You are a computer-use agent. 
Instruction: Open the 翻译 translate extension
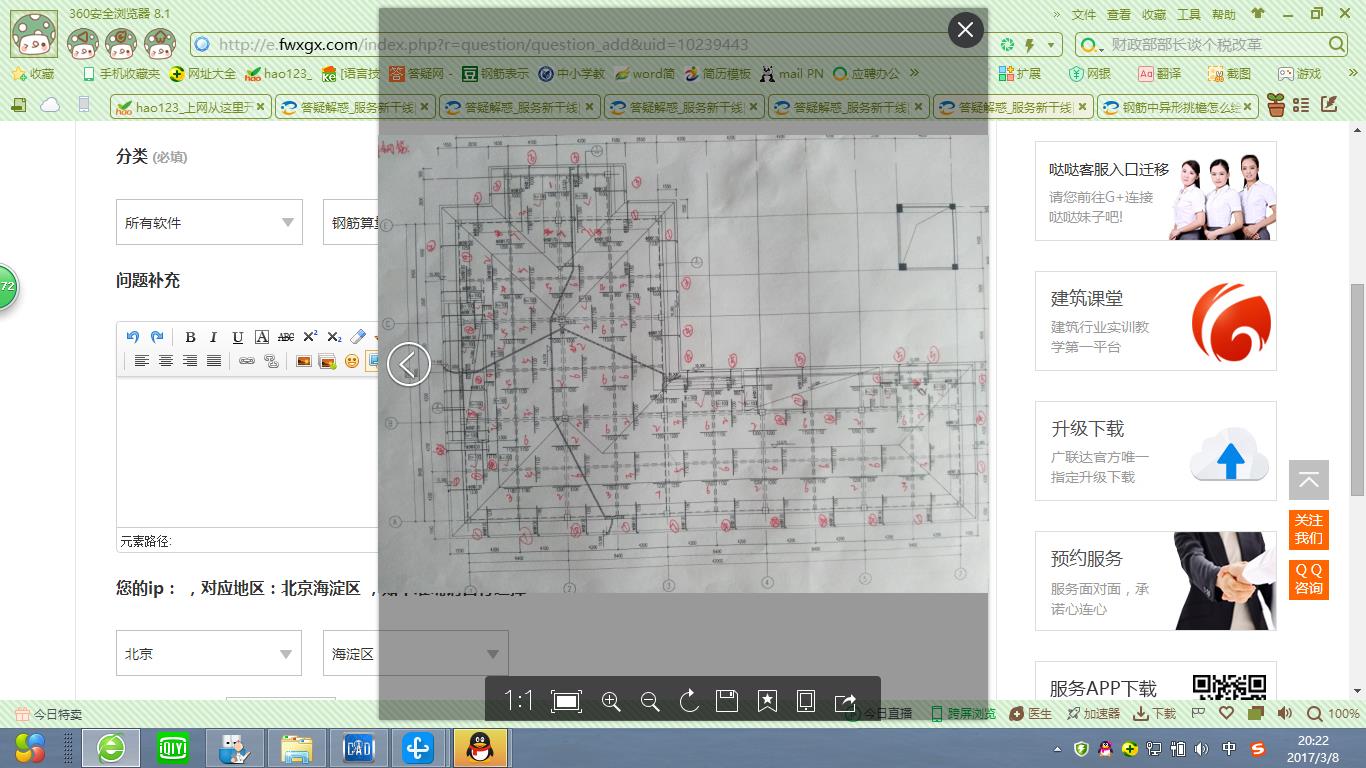coord(1160,73)
